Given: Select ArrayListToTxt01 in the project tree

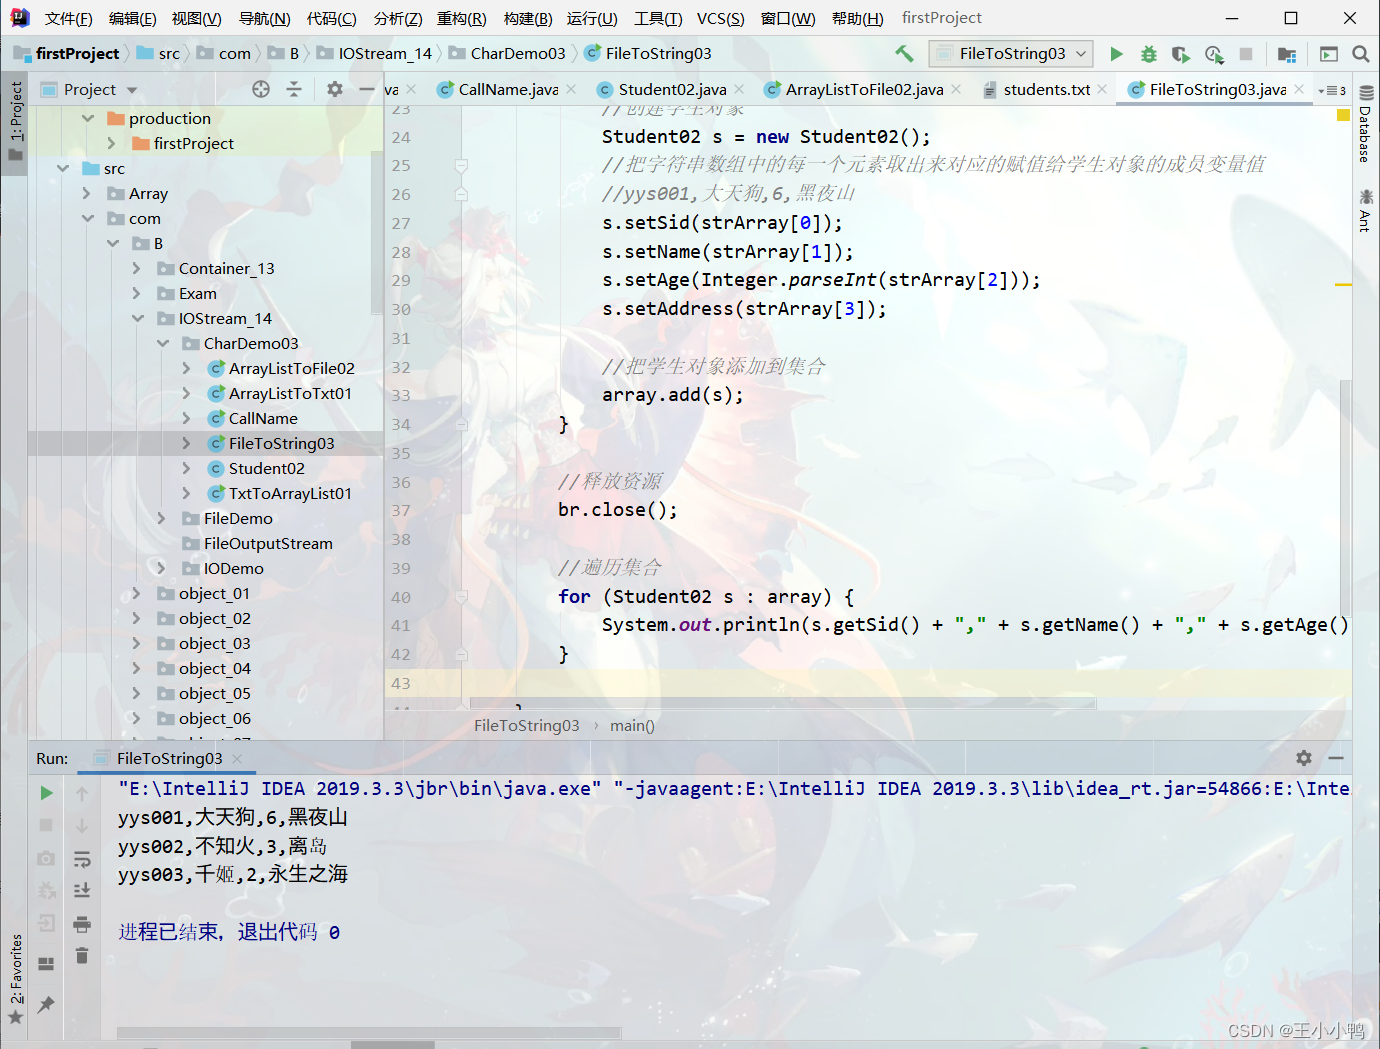Looking at the screenshot, I should coord(290,393).
